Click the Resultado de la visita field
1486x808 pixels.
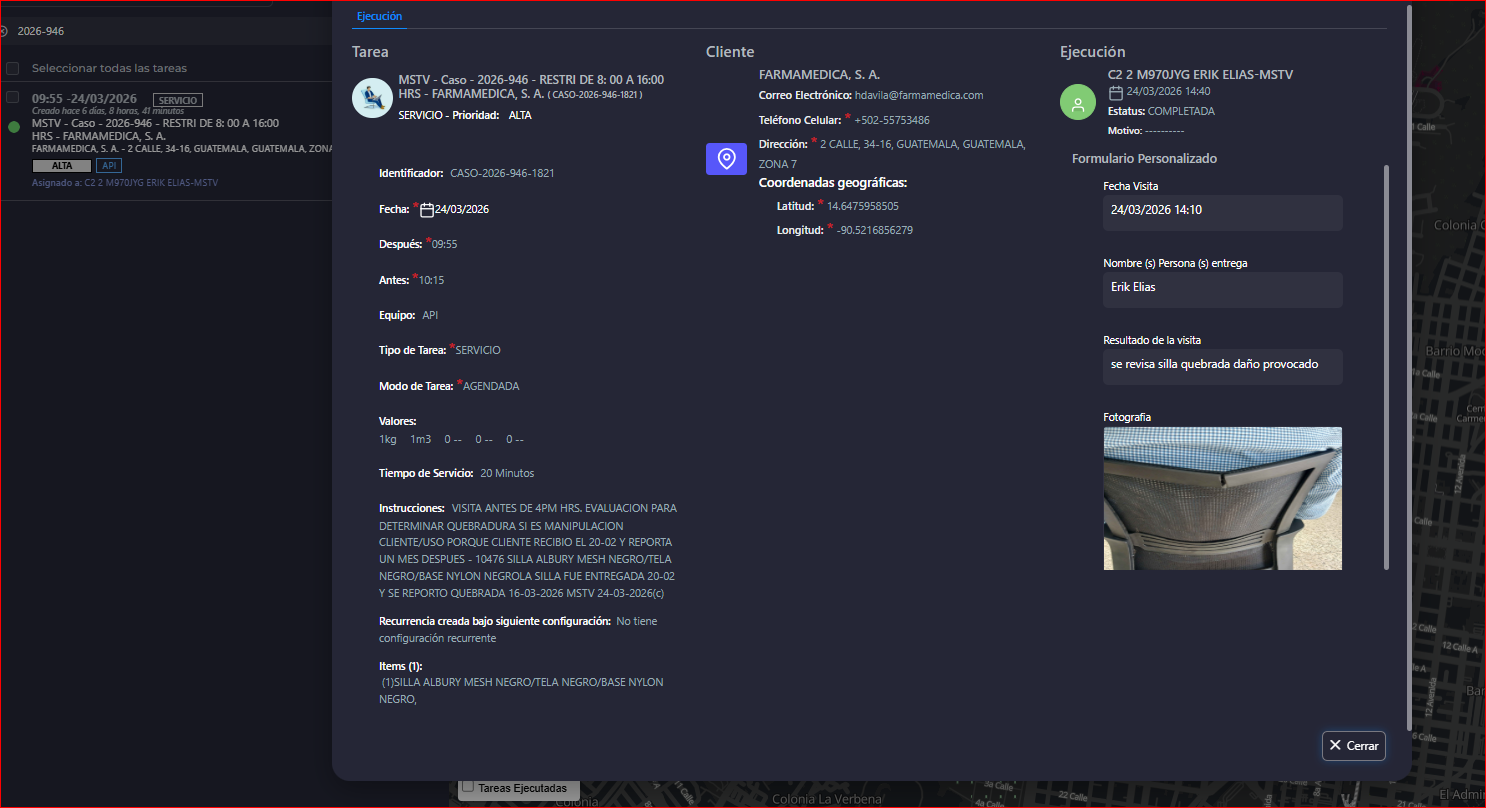click(x=1222, y=366)
